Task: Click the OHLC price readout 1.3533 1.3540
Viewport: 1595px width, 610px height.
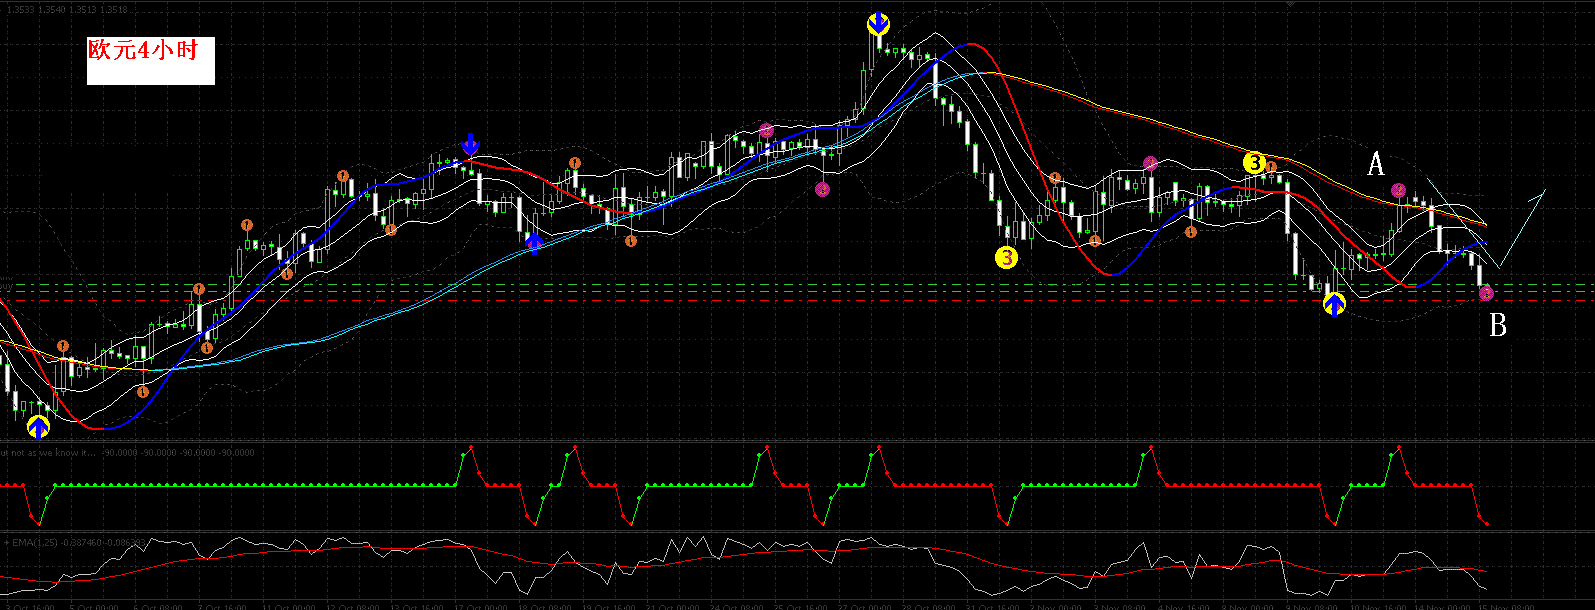Action: click(x=65, y=9)
